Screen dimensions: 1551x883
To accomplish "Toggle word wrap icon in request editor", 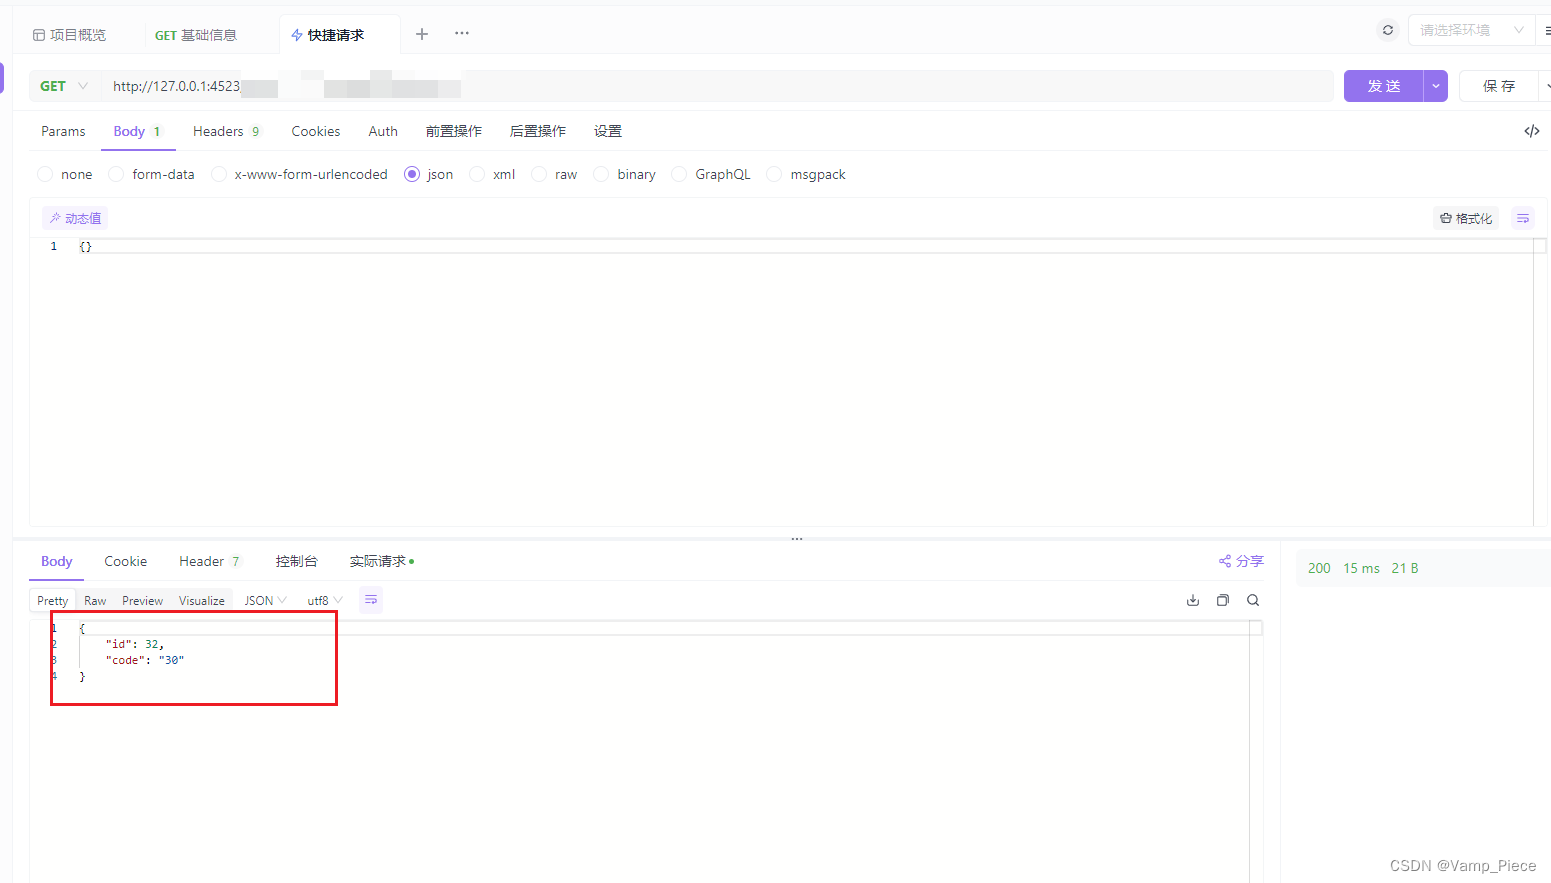I will click(x=1523, y=218).
